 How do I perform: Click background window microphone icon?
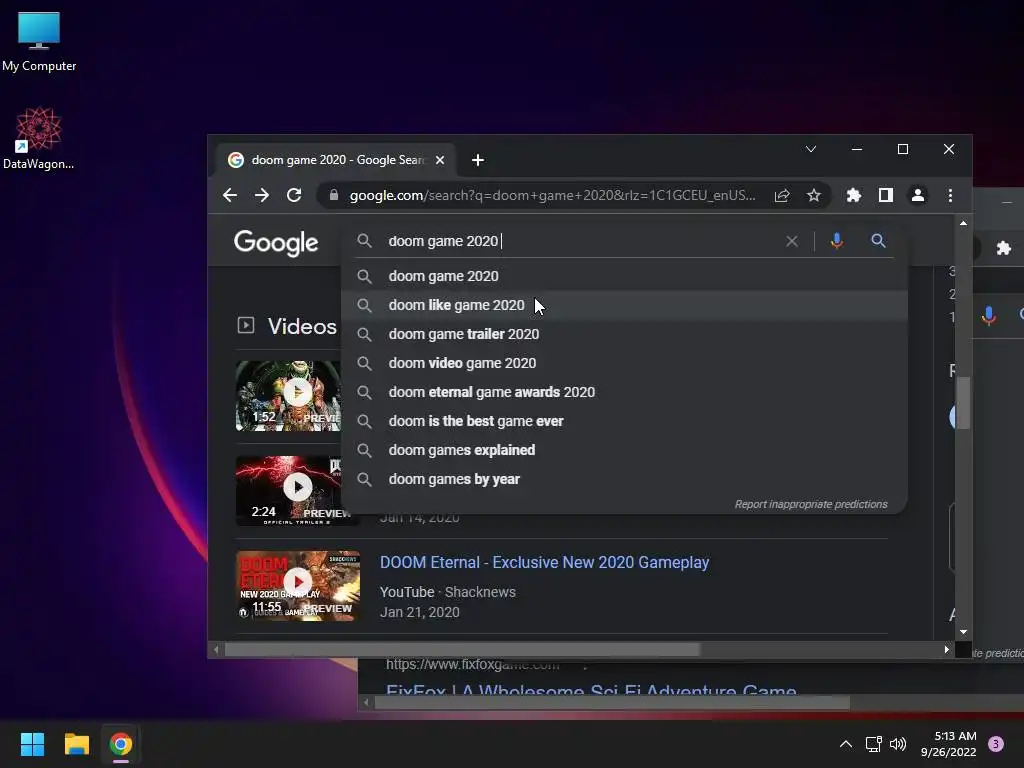coord(989,316)
